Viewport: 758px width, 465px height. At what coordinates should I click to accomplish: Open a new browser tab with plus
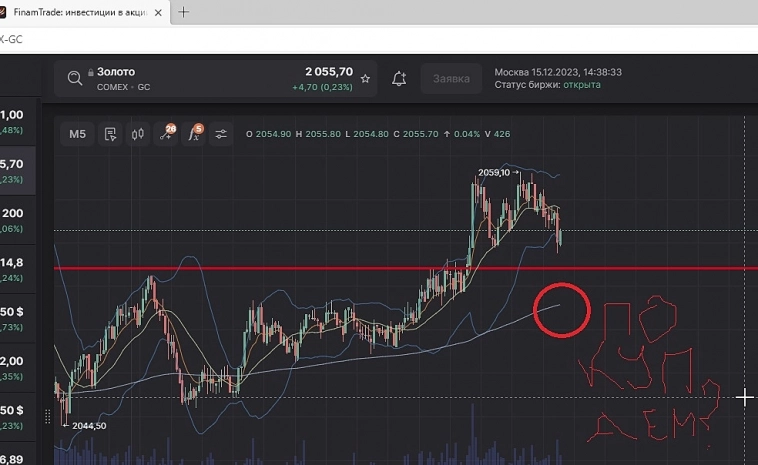click(184, 13)
